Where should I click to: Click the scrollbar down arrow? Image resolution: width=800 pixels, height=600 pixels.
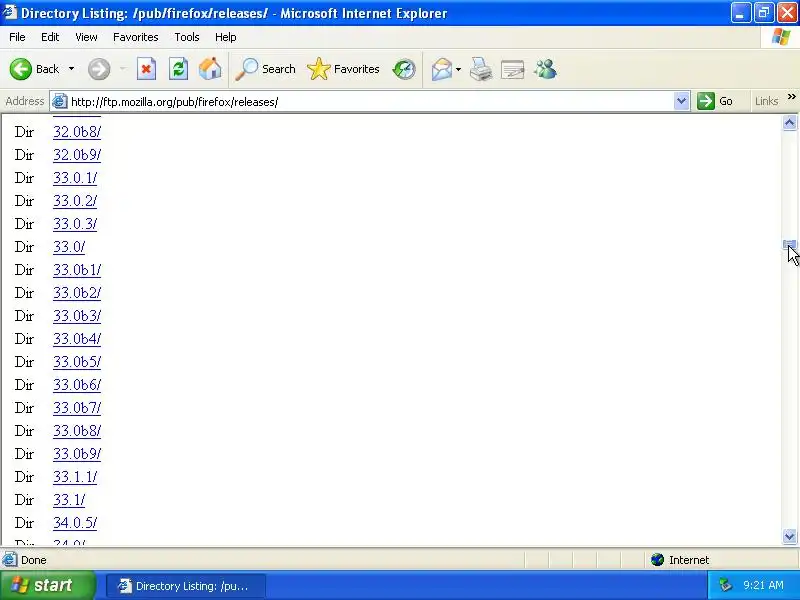pos(789,536)
